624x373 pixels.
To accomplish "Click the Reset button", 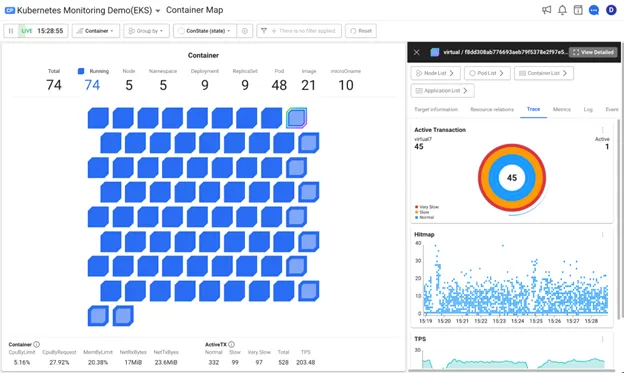I will [x=361, y=31].
